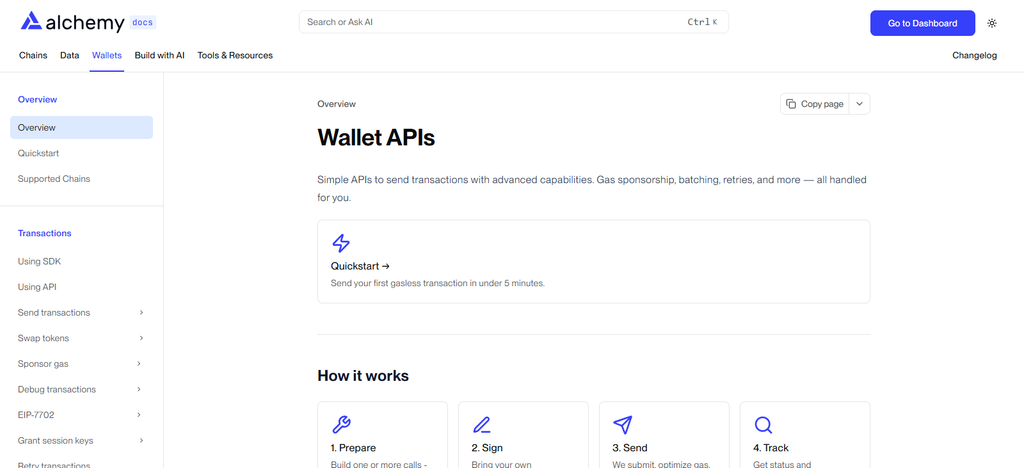The width and height of the screenshot is (1024, 468).
Task: Expand the Swap tokens section
Action: click(141, 338)
